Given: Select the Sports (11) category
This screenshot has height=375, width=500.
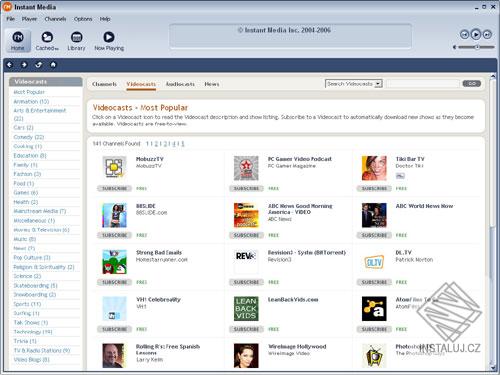Looking at the screenshot, I should (x=27, y=304).
